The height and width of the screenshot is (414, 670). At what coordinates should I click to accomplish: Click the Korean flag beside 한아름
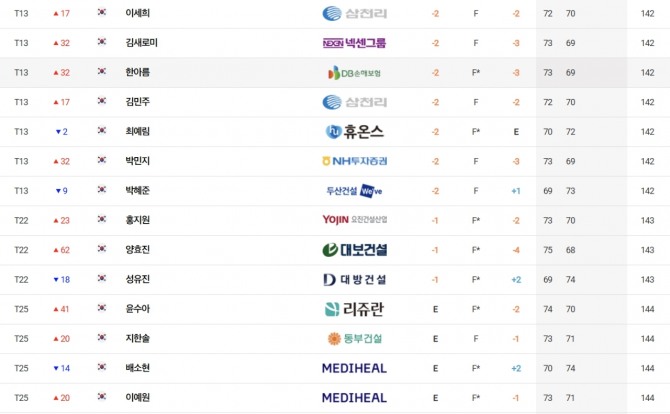point(102,71)
